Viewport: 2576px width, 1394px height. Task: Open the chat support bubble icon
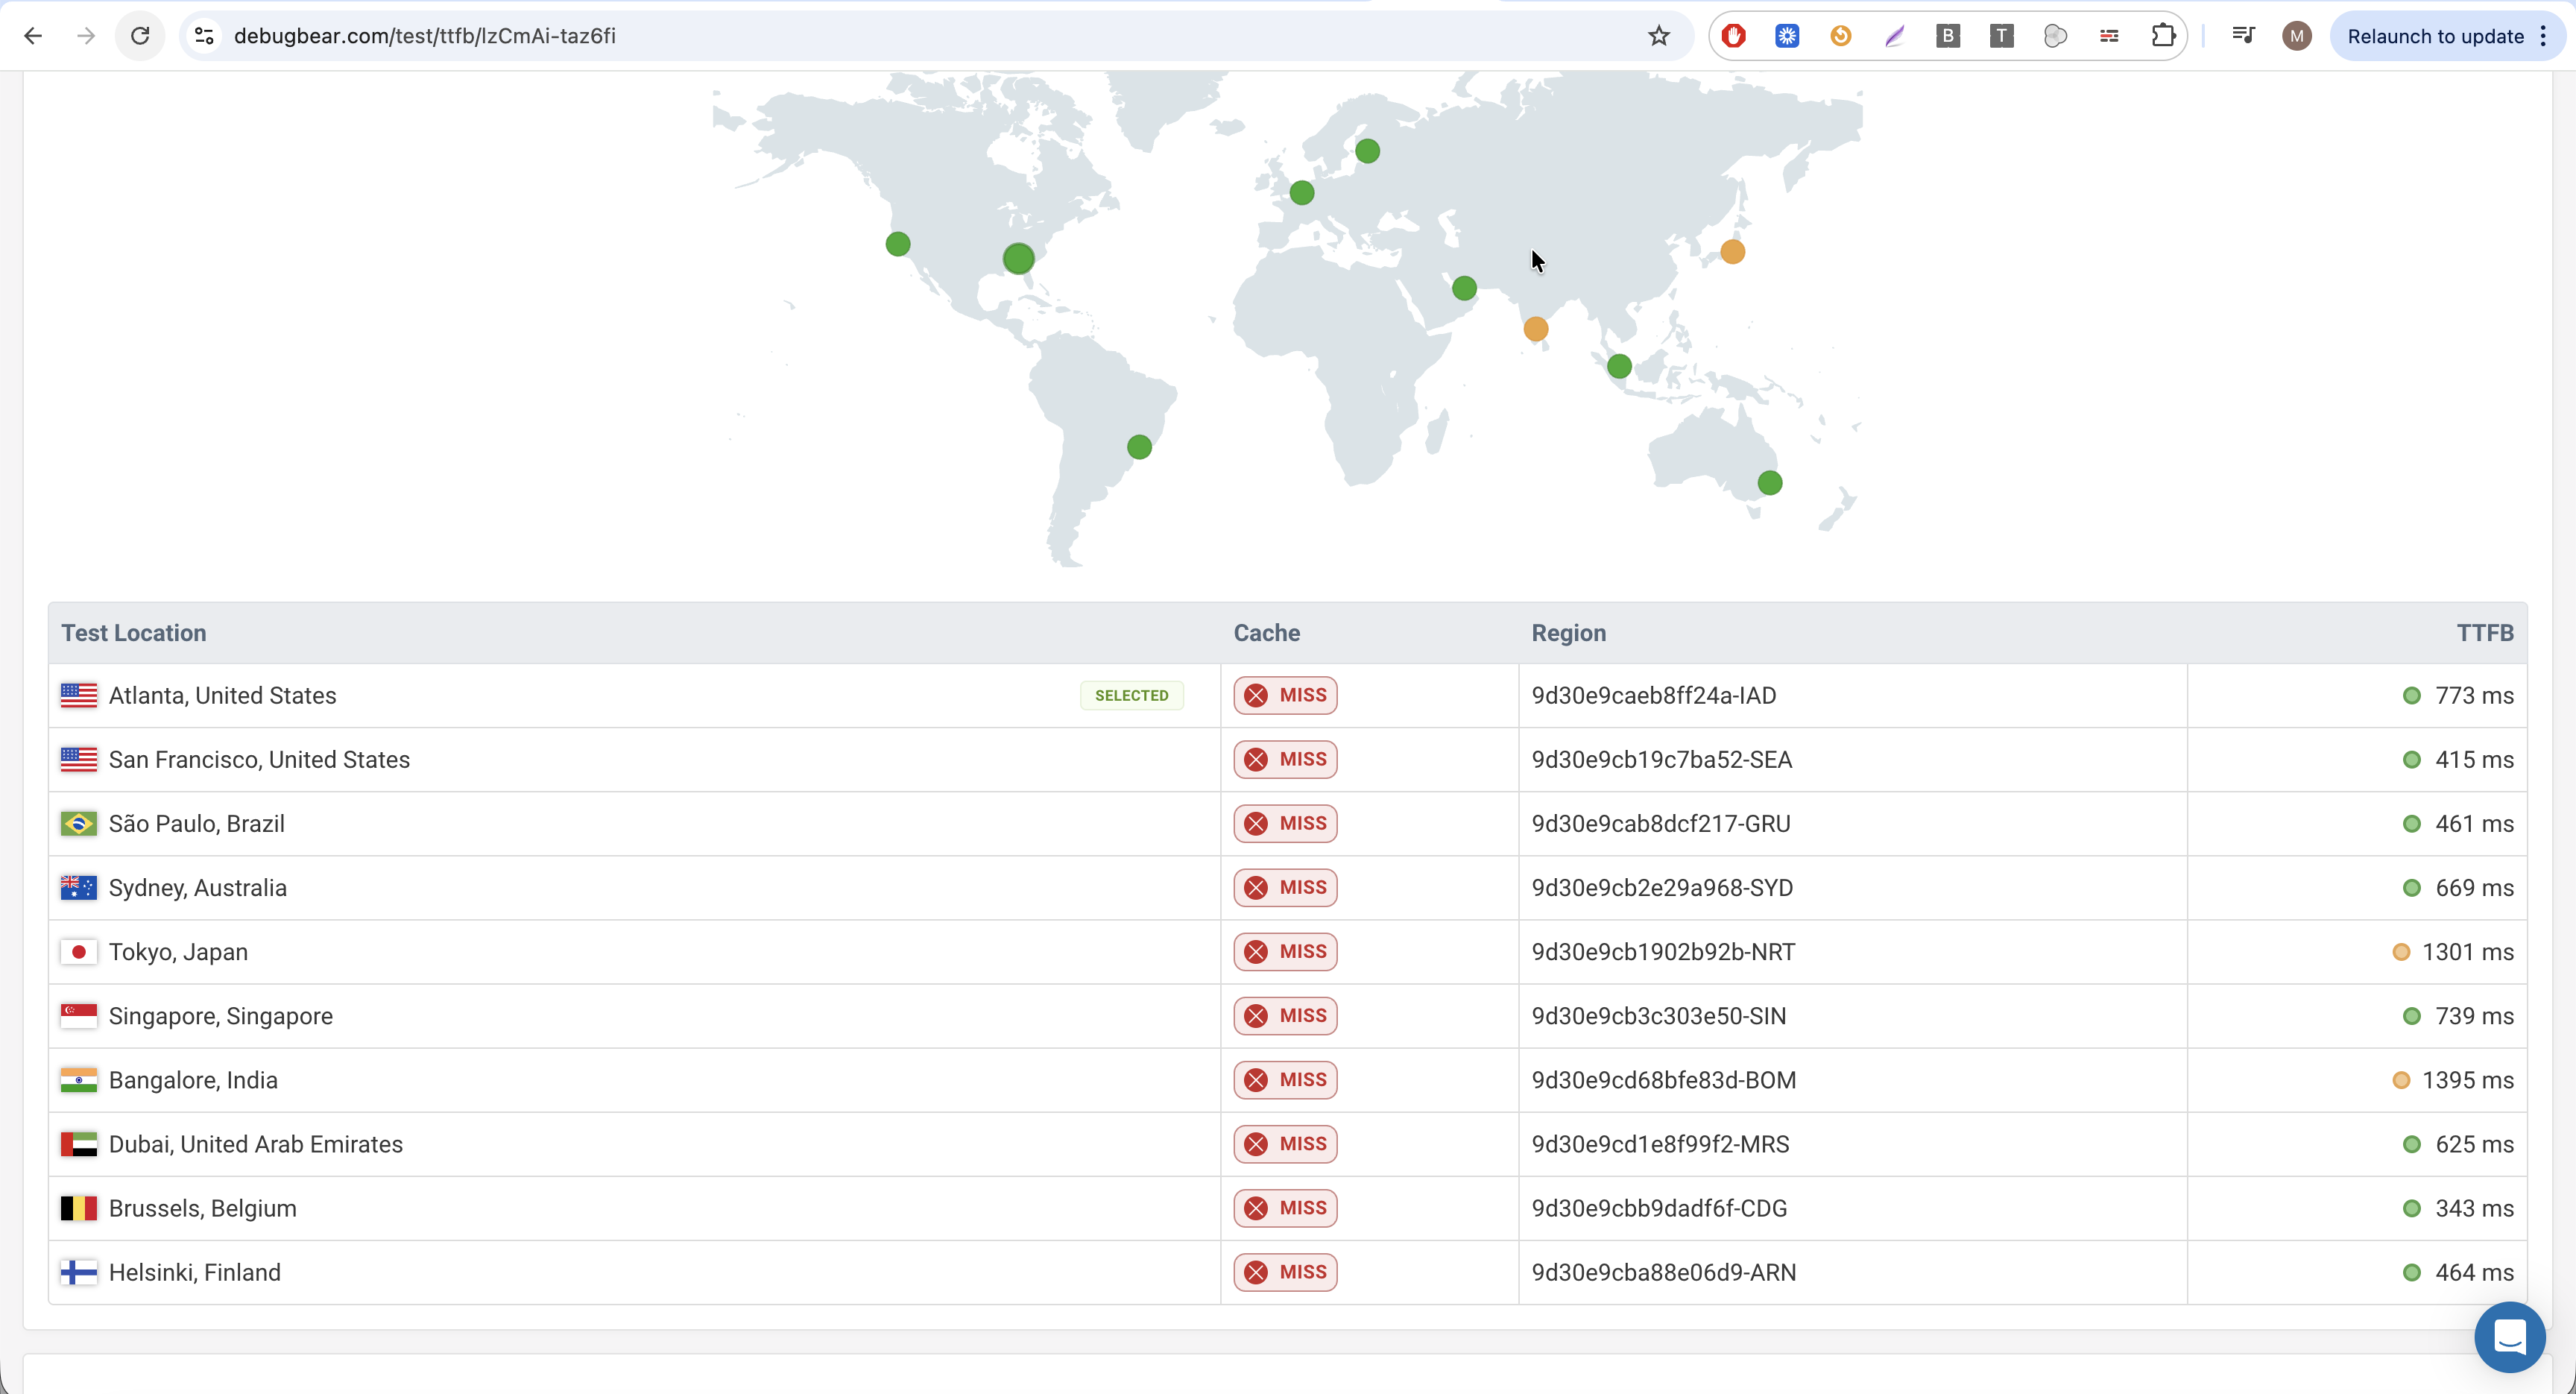tap(2509, 1337)
